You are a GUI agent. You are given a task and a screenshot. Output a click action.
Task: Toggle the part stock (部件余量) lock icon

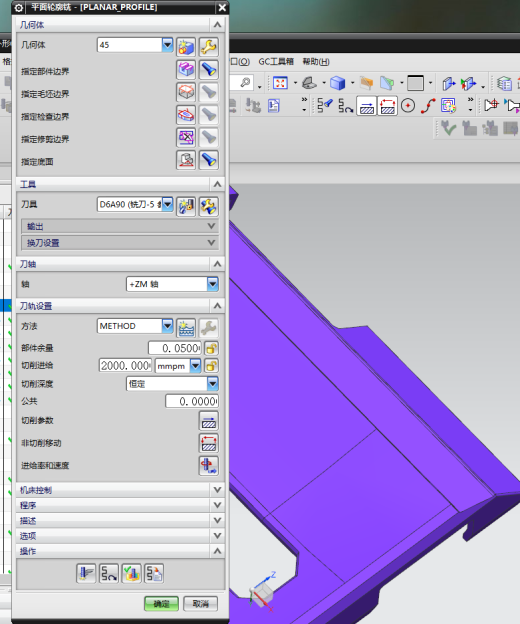(211, 348)
